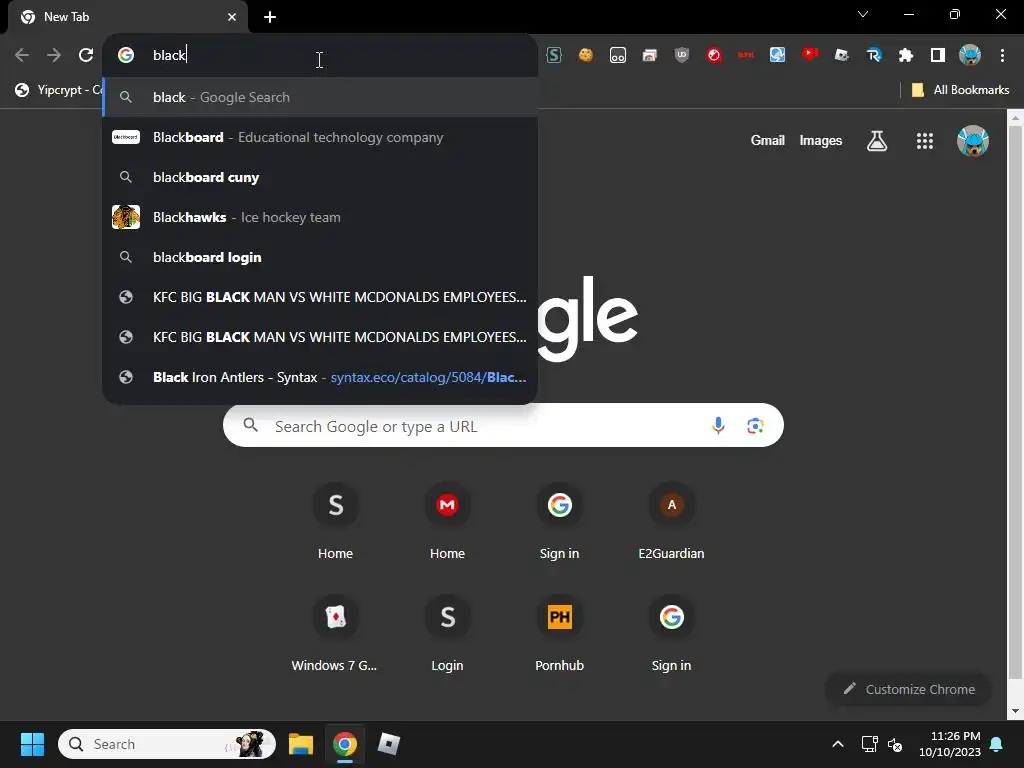Go back to previous page
The width and height of the screenshot is (1024, 768).
[x=22, y=56]
